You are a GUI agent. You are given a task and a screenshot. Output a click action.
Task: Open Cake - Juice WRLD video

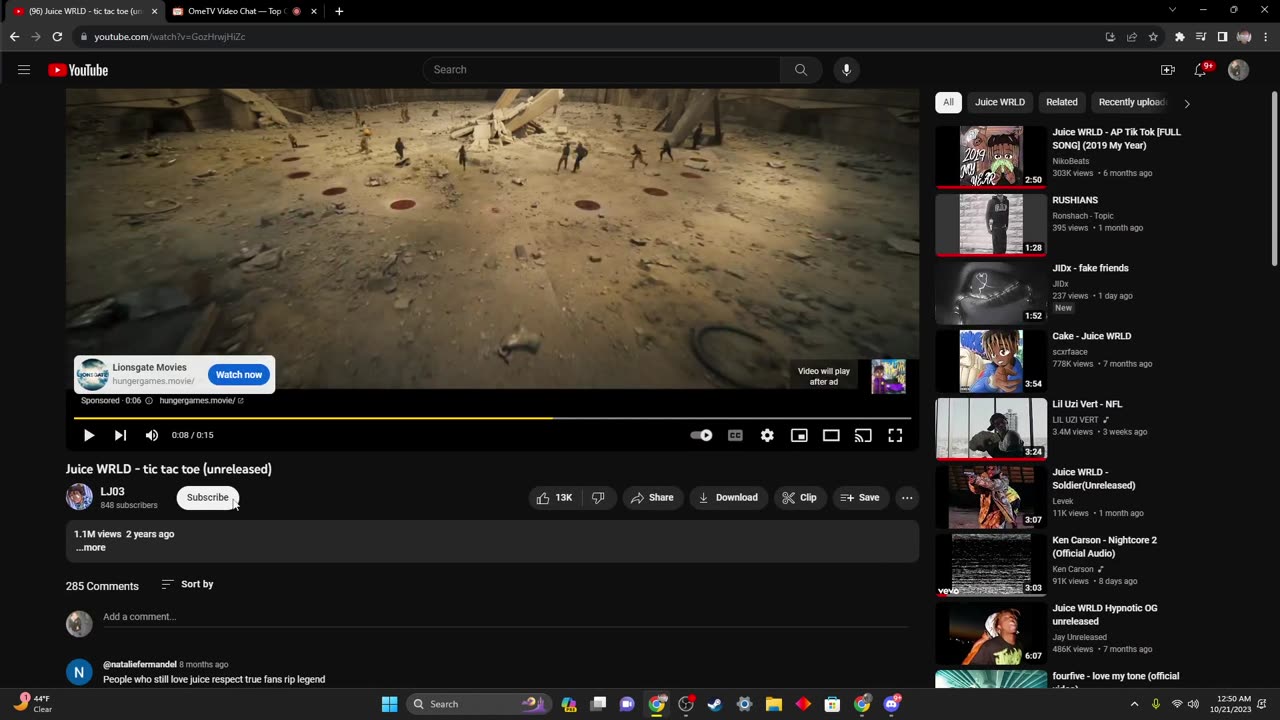tap(1092, 336)
